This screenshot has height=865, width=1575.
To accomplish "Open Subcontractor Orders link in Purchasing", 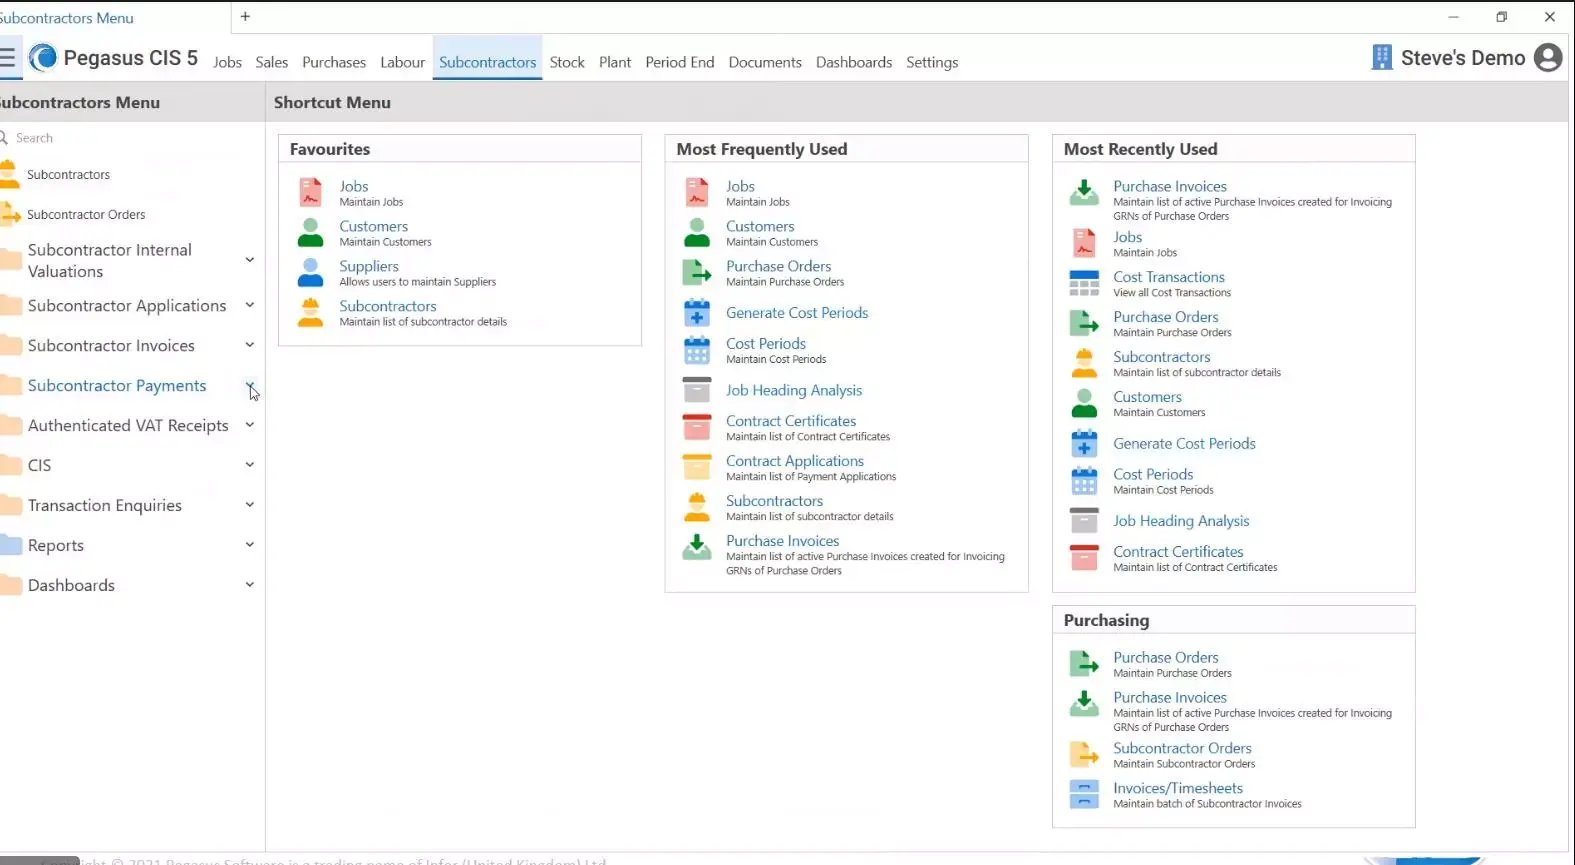I will coord(1182,748).
